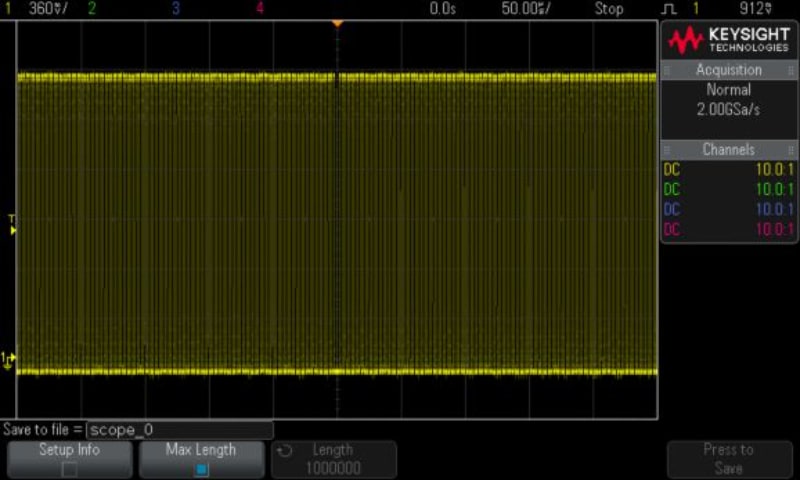This screenshot has width=800, height=480.
Task: Select the green DC channel 2 coupling
Action: (x=672, y=189)
